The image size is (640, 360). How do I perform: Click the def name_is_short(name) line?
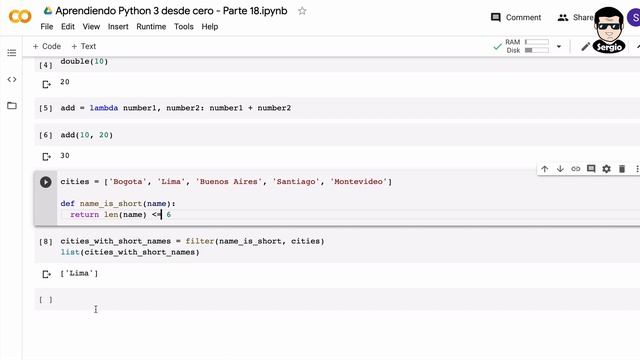point(118,203)
